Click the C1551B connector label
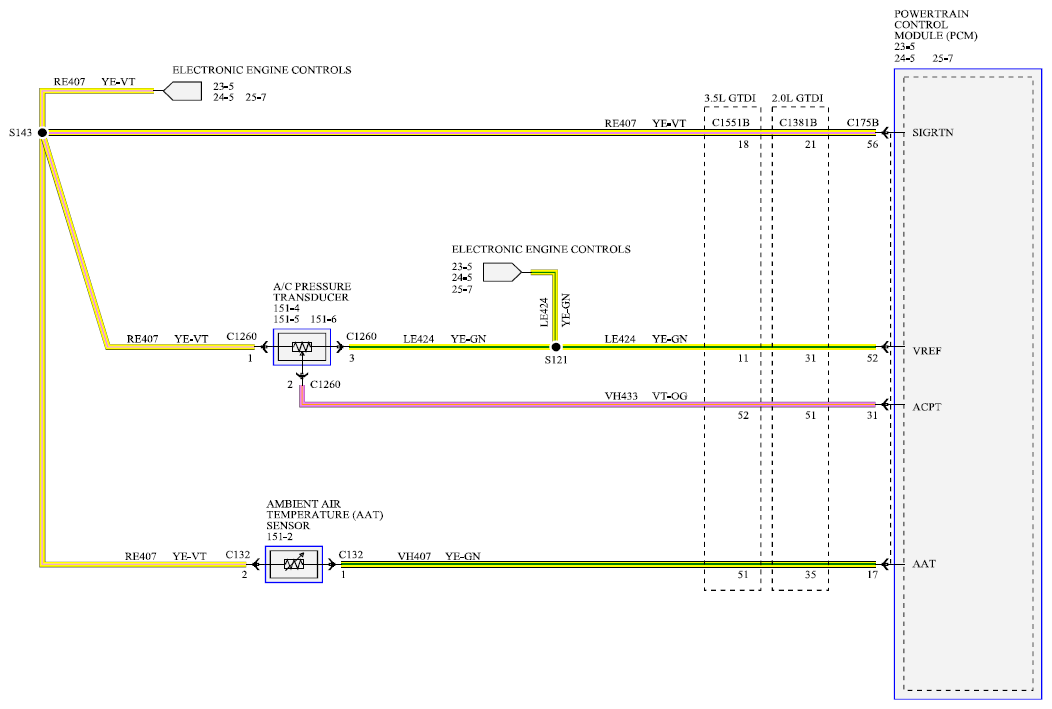 (x=731, y=123)
